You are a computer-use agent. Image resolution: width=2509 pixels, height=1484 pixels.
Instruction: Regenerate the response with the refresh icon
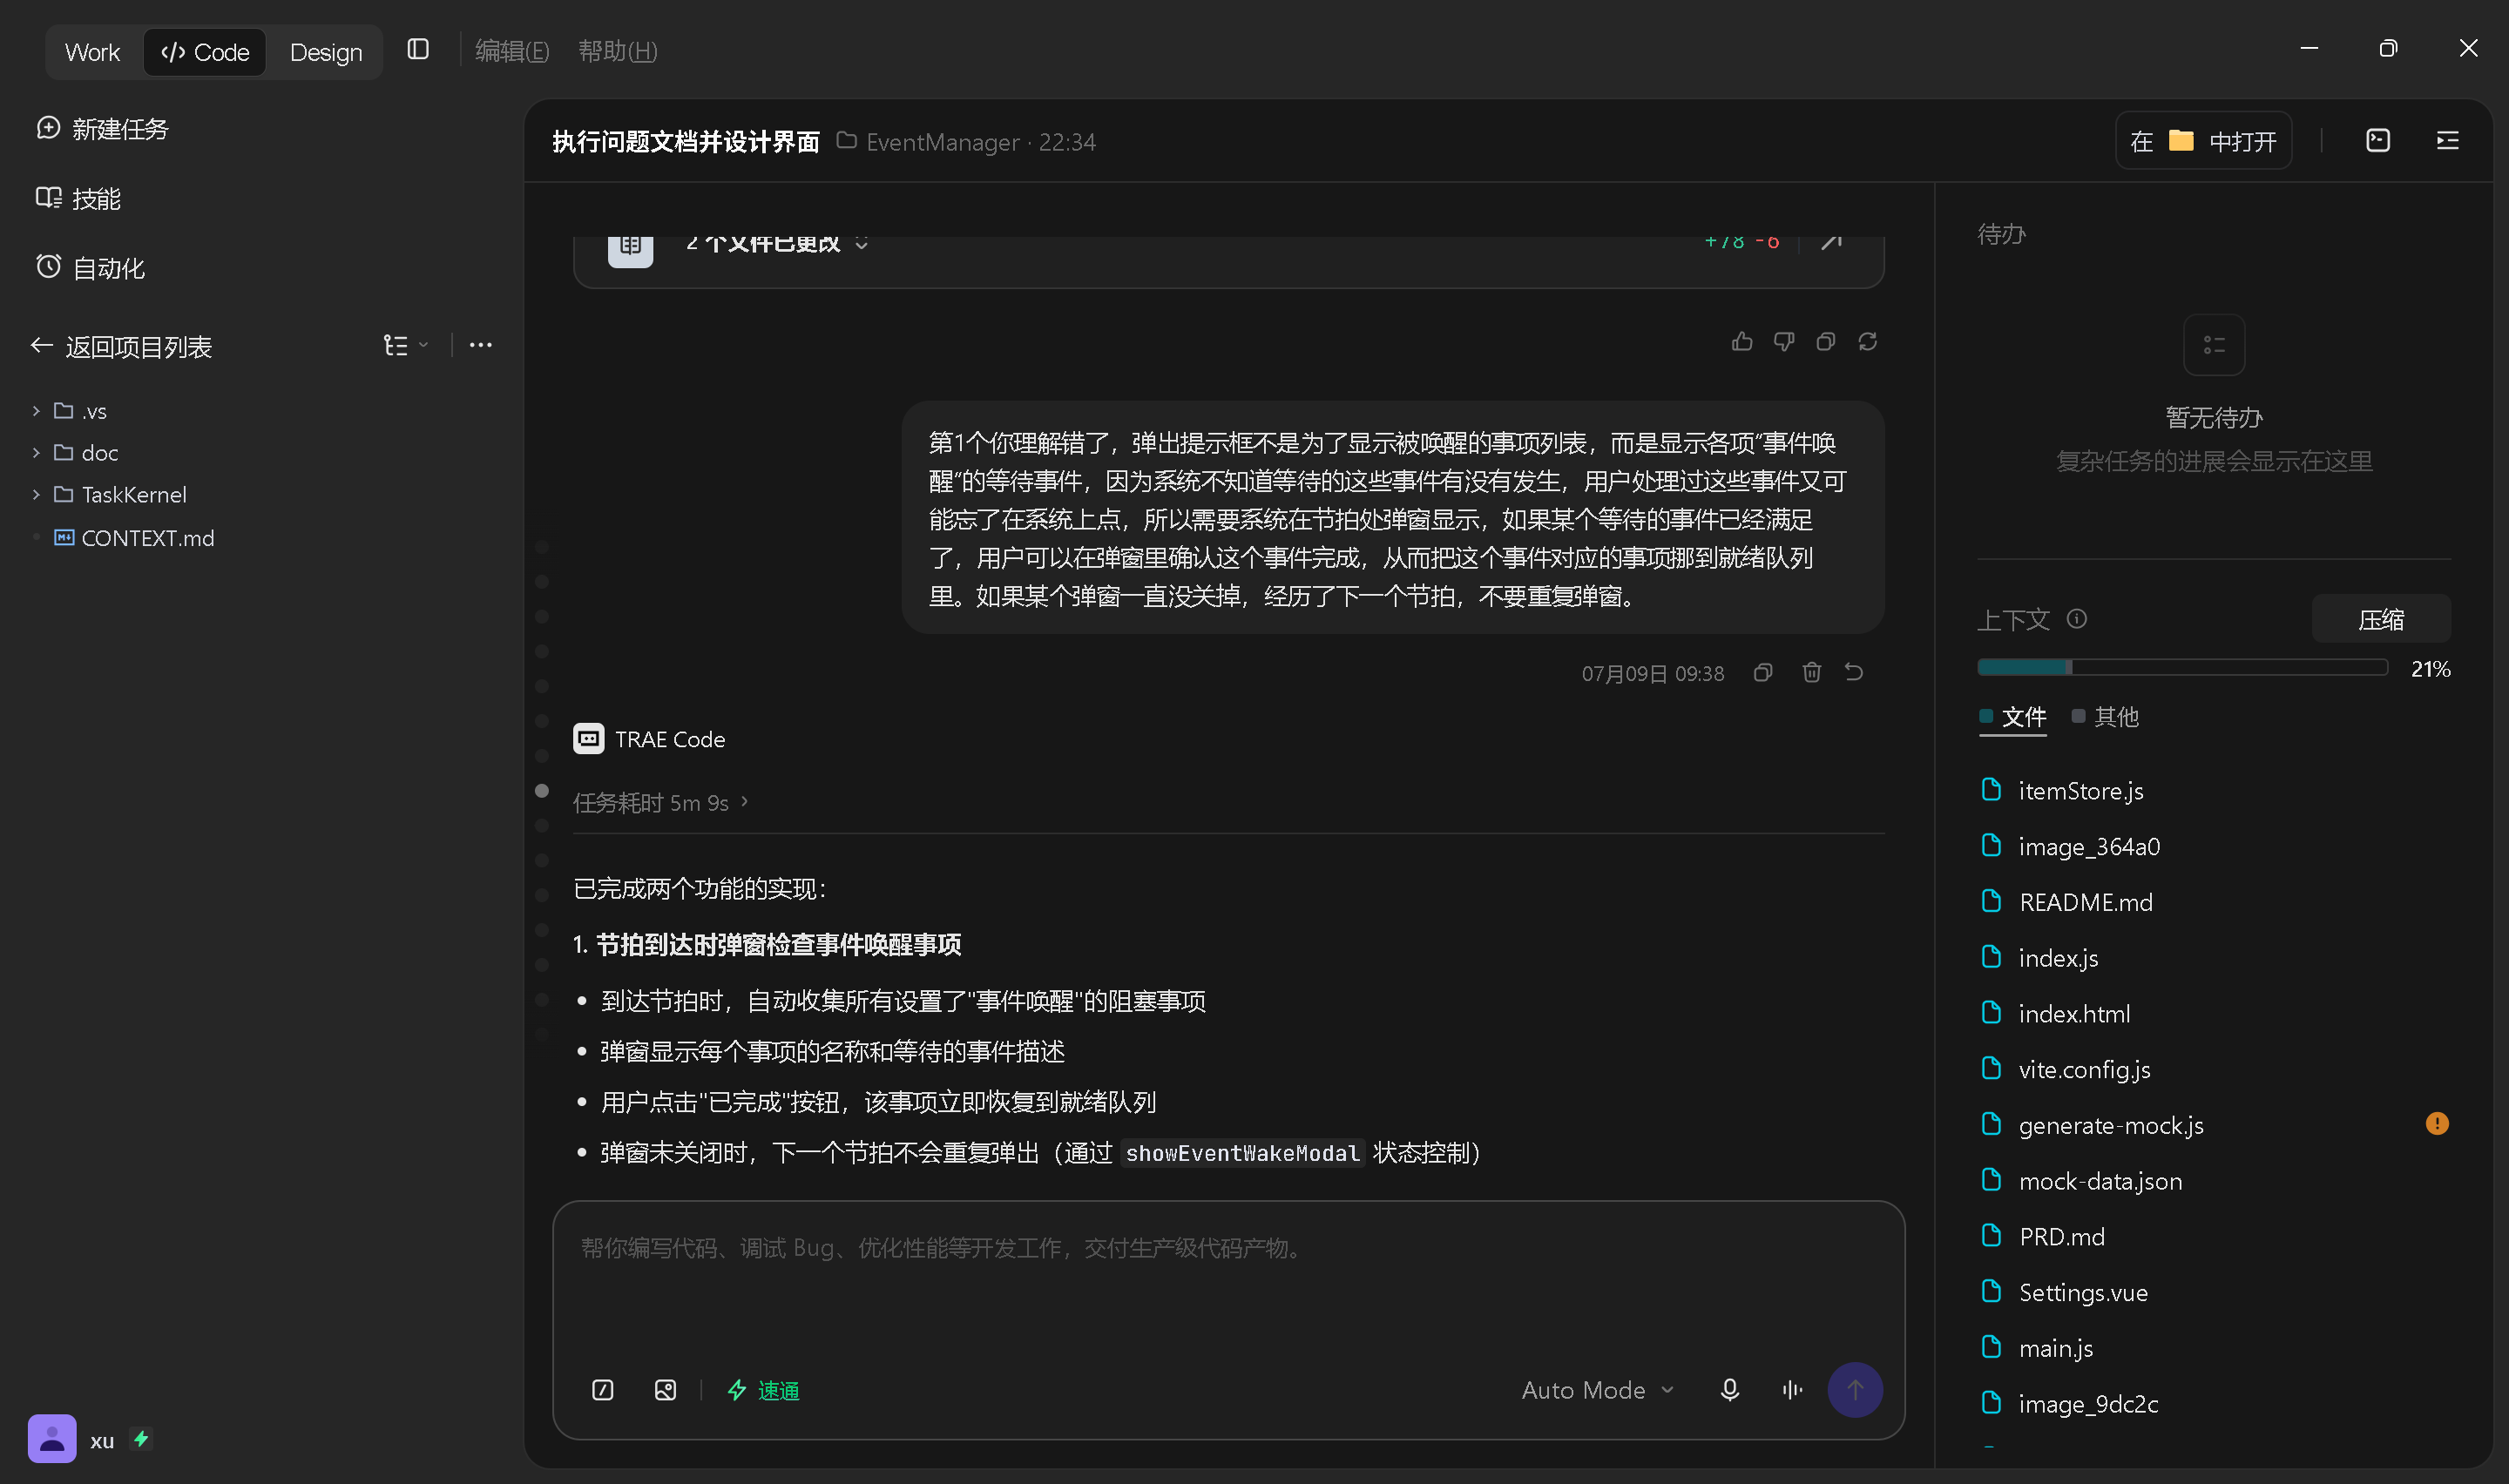tap(1868, 342)
